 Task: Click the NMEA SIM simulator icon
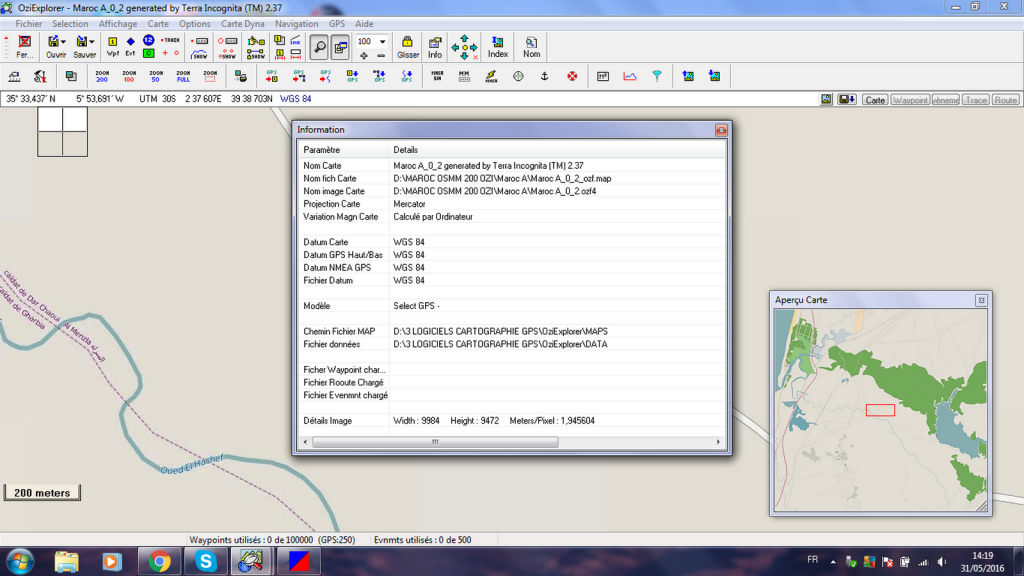tap(437, 76)
